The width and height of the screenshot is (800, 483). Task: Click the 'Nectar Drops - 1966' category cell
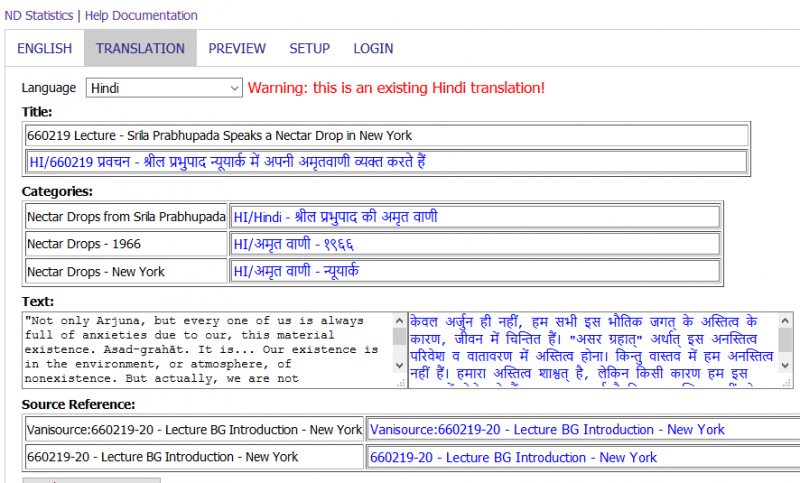point(126,244)
